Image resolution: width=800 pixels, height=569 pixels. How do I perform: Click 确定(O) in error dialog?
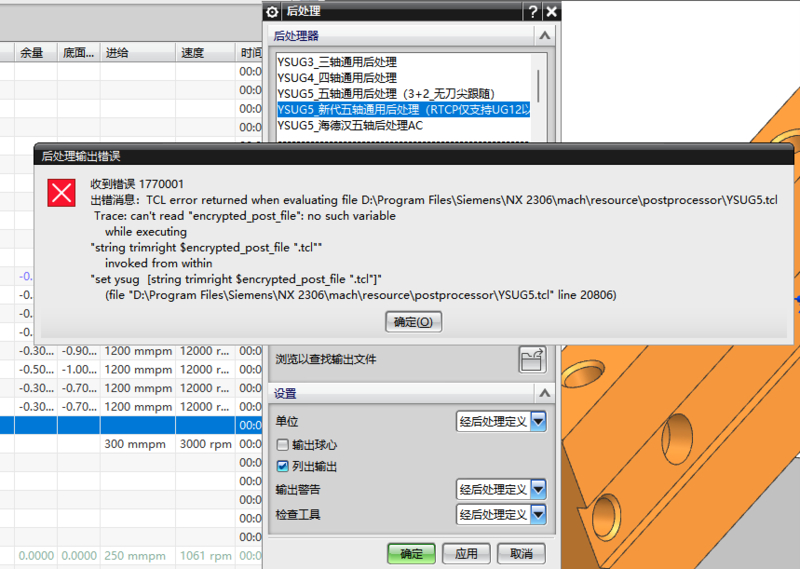(x=413, y=322)
